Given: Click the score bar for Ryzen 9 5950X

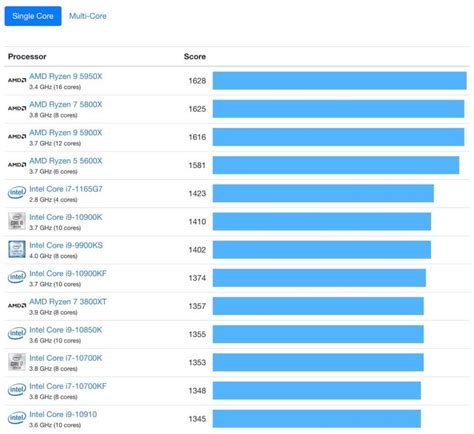Looking at the screenshot, I should coord(340,81).
